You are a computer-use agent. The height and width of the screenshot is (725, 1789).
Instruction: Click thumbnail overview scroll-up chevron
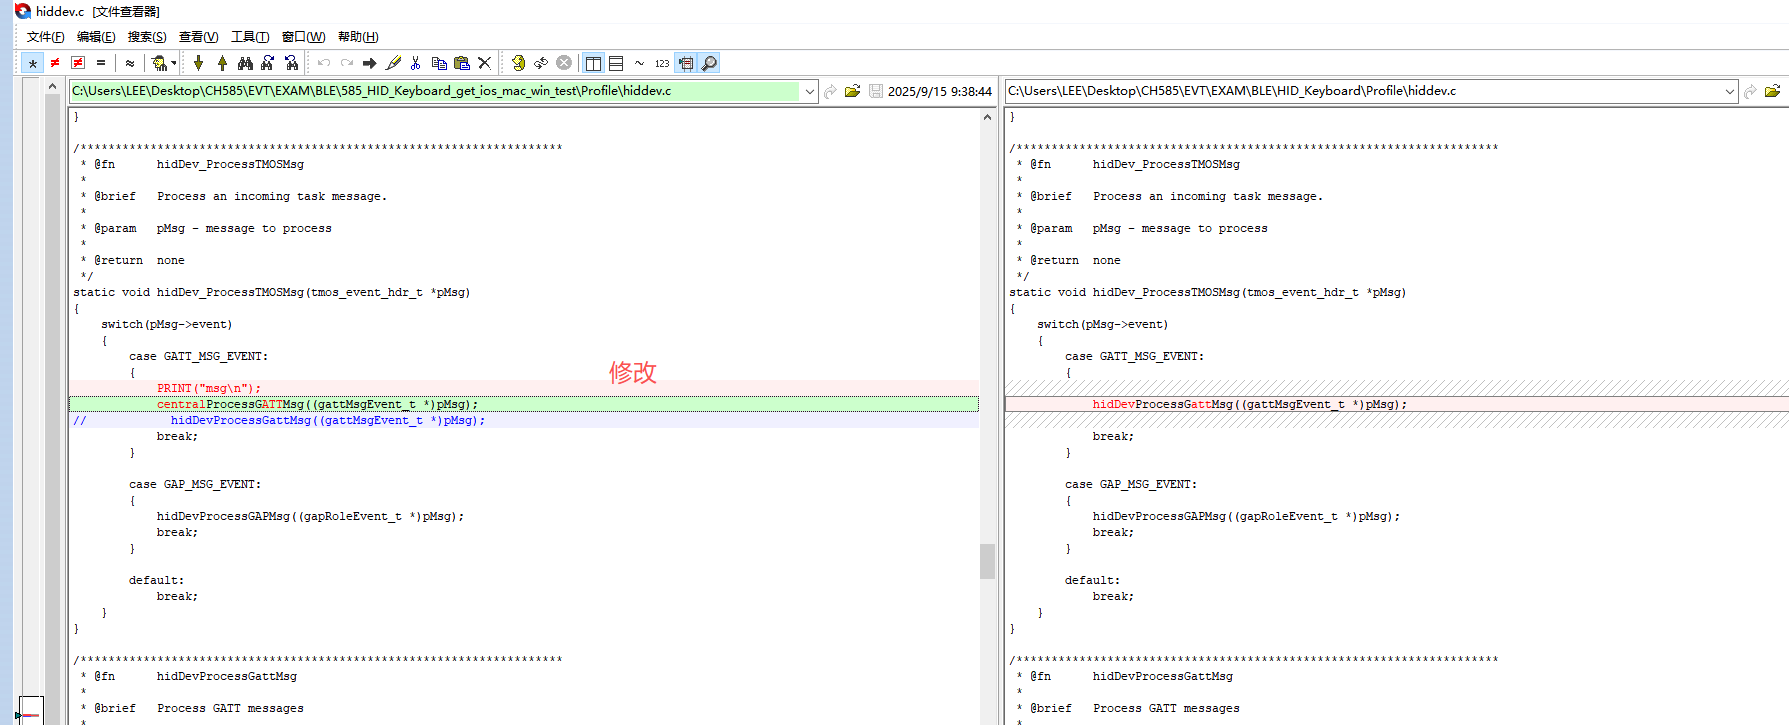pos(53,87)
